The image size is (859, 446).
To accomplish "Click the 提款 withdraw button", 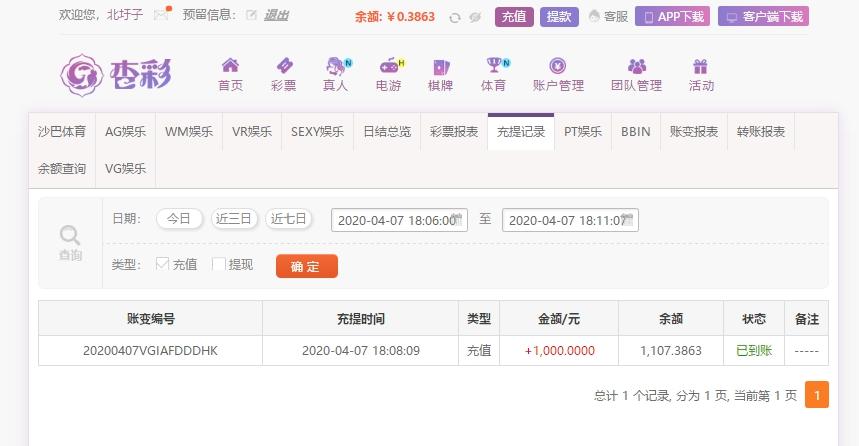I will (x=559, y=16).
